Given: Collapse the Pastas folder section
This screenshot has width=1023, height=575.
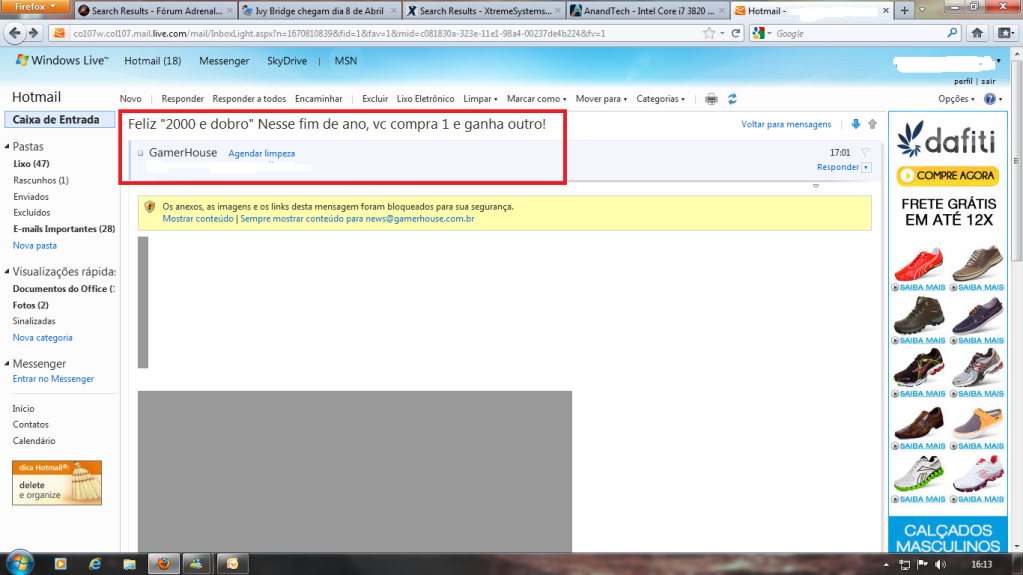Looking at the screenshot, I should tap(7, 146).
